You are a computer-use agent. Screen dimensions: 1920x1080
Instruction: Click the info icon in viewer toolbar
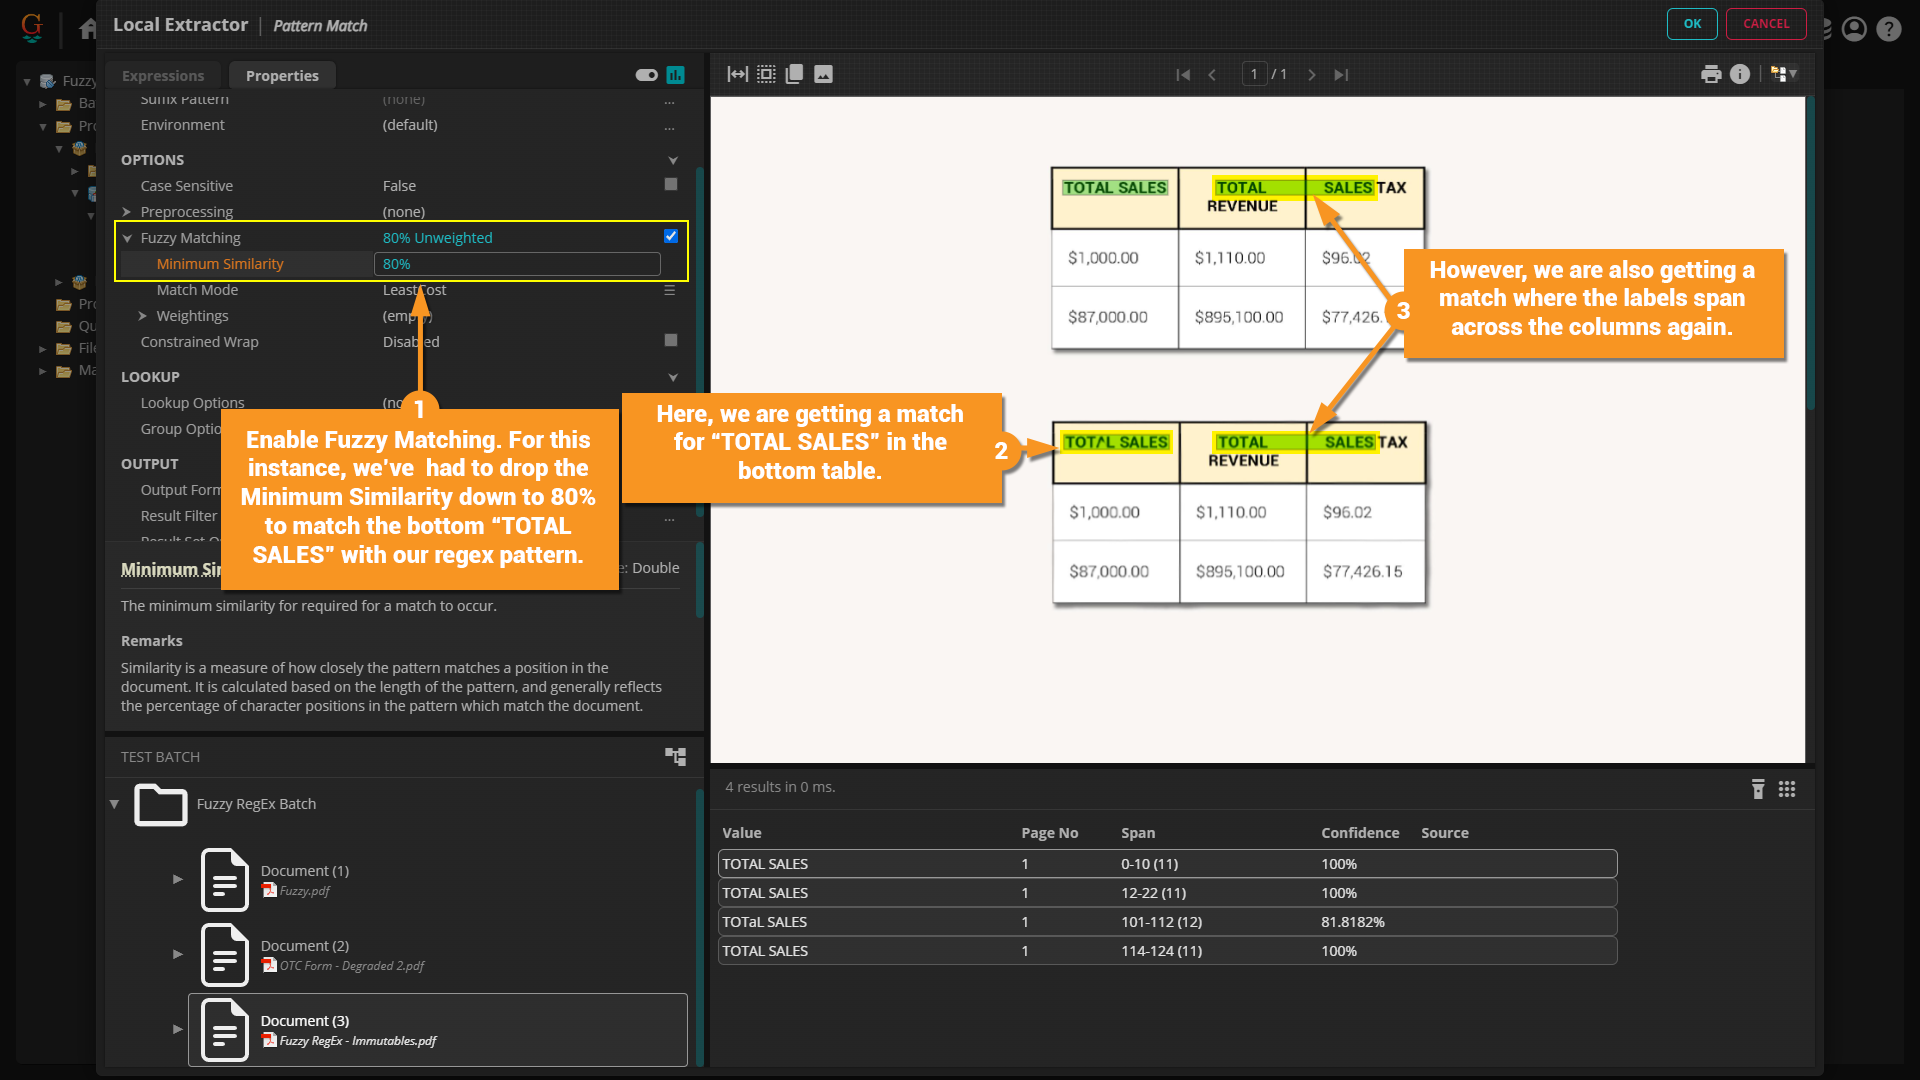click(1740, 74)
